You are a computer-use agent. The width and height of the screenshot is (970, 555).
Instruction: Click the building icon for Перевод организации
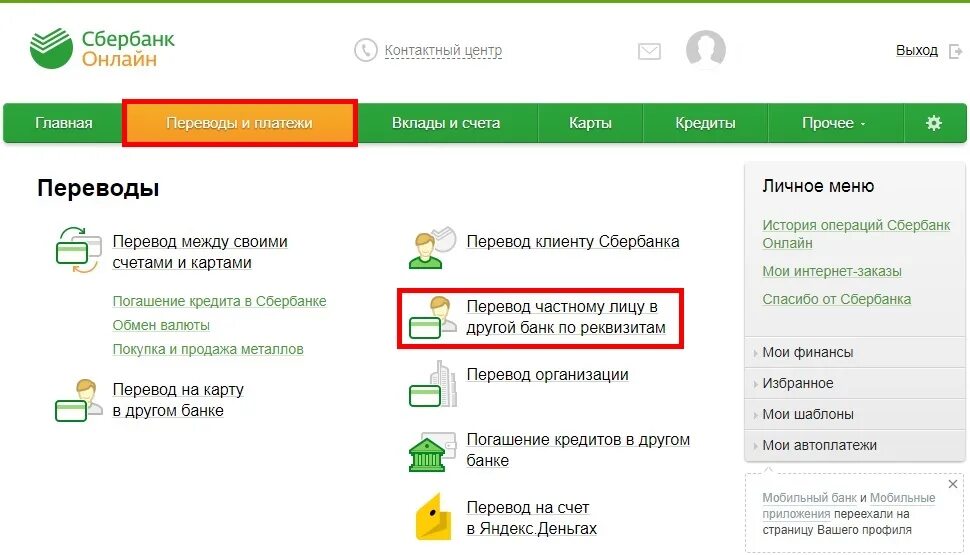(x=432, y=384)
